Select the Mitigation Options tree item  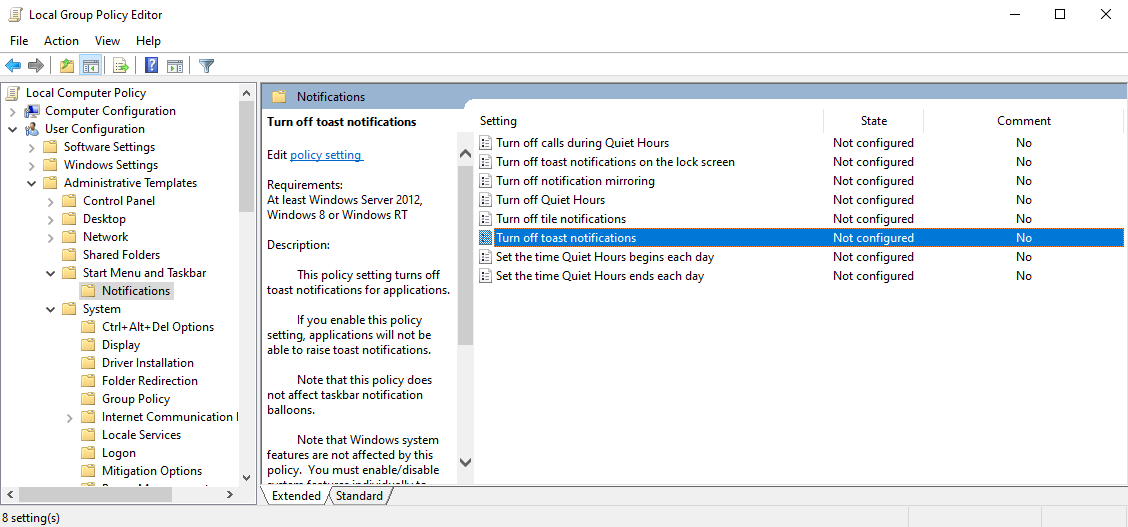pyautogui.click(x=152, y=471)
